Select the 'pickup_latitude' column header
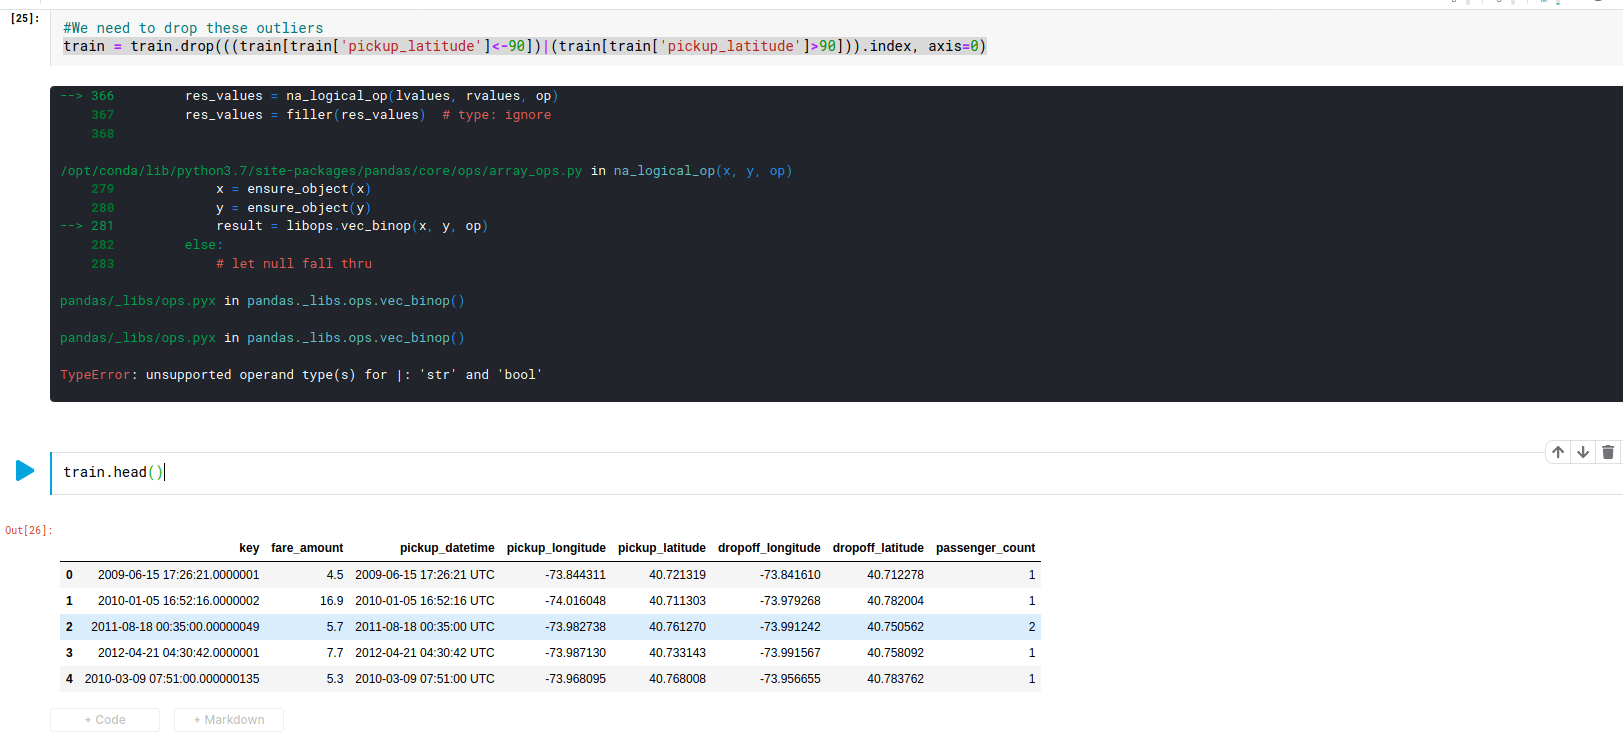The image size is (1623, 736). coord(662,548)
